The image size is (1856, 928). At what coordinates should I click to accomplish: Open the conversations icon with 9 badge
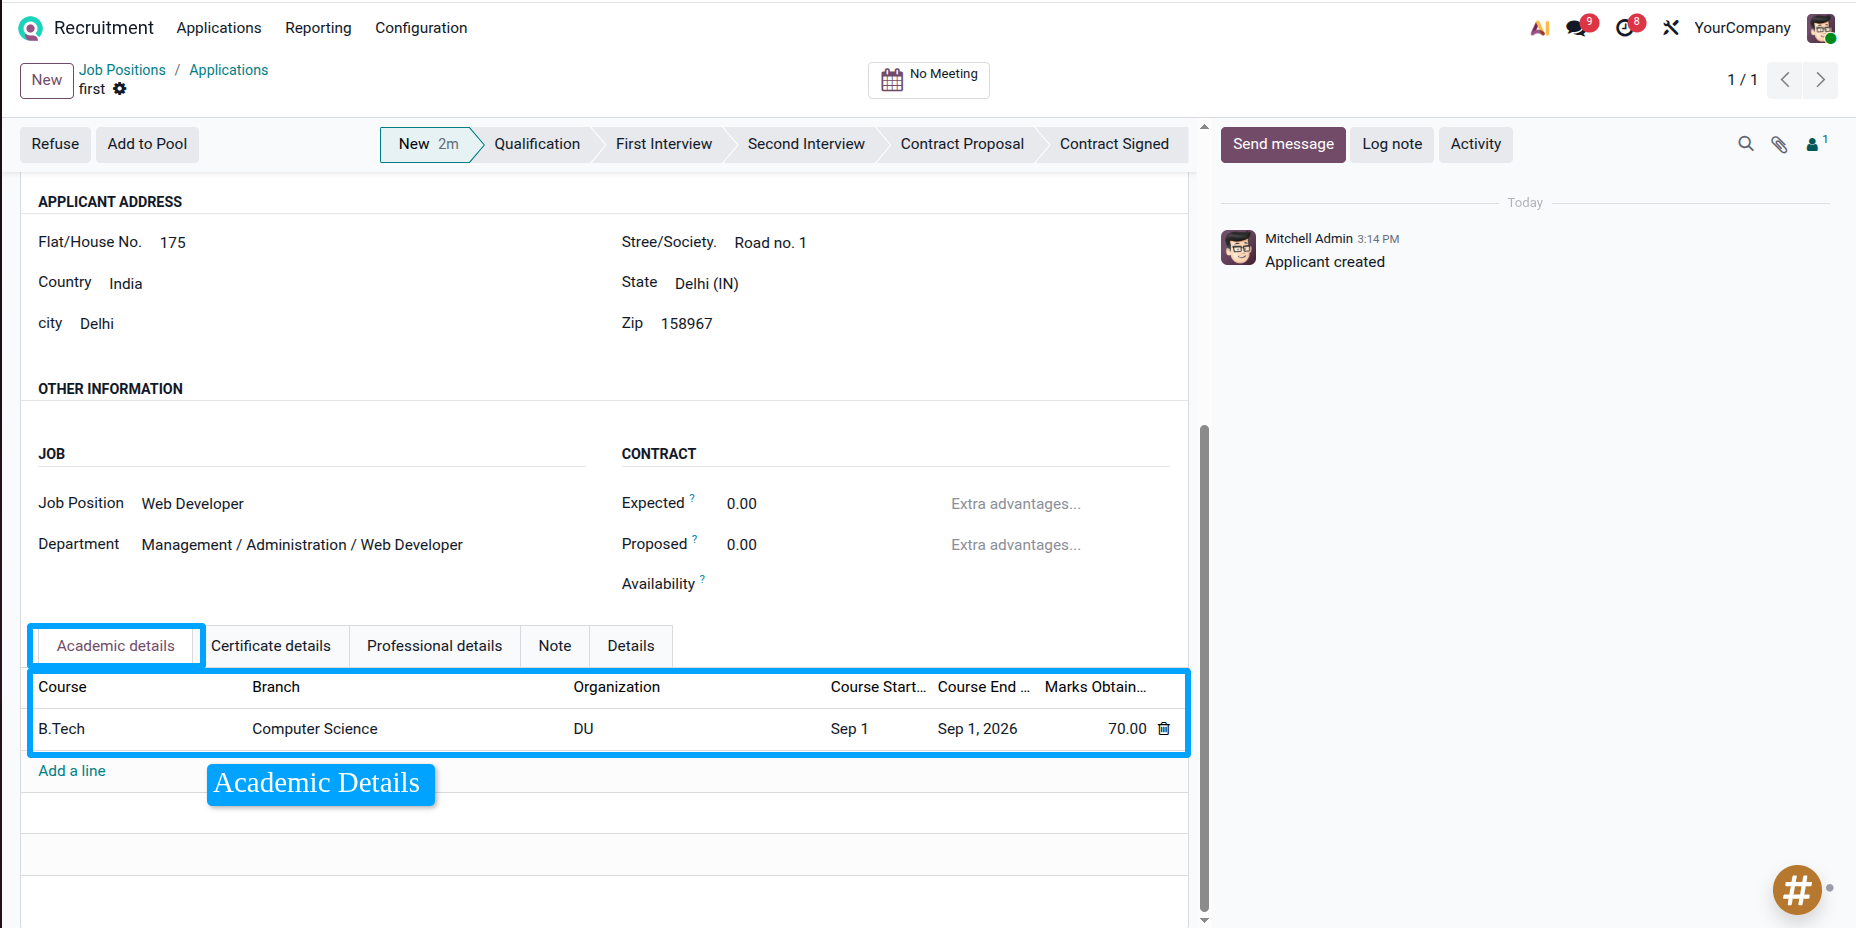(1577, 28)
